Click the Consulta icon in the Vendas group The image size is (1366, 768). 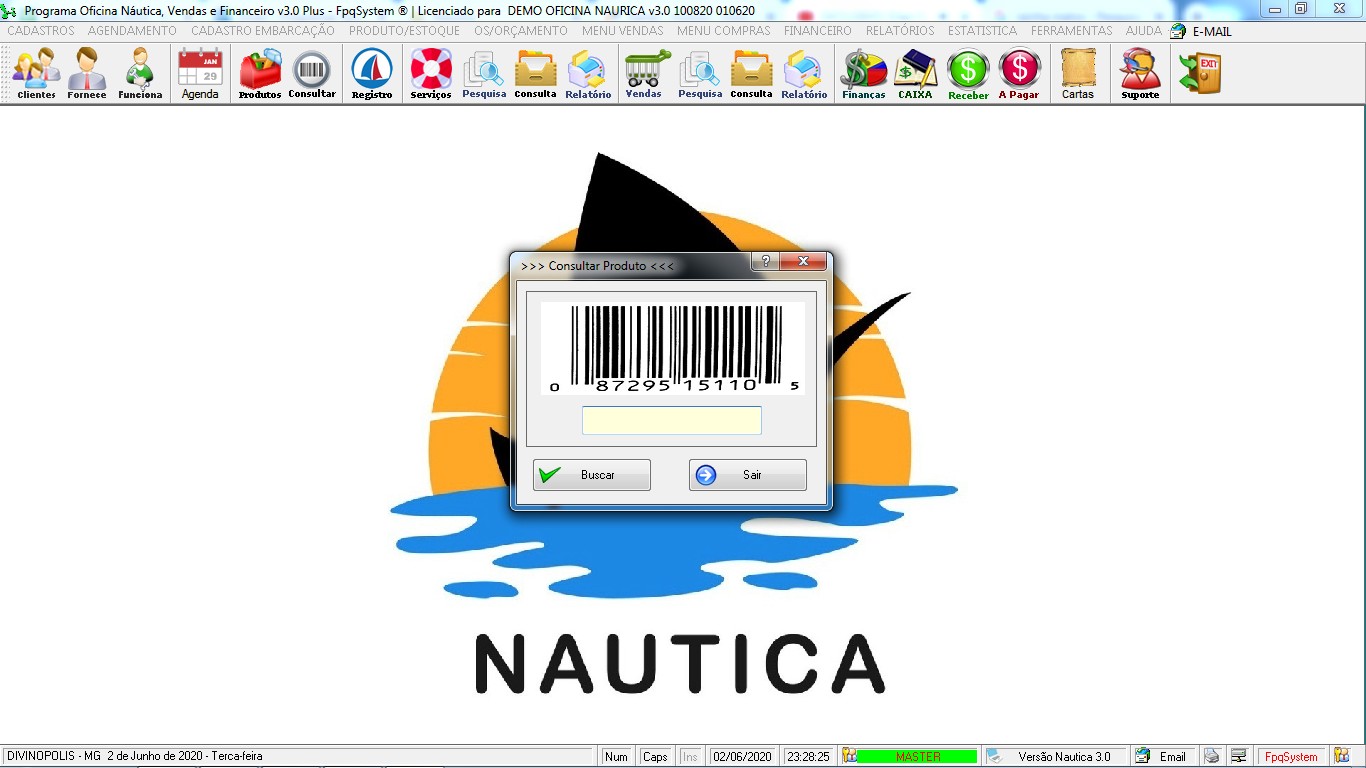pos(751,74)
